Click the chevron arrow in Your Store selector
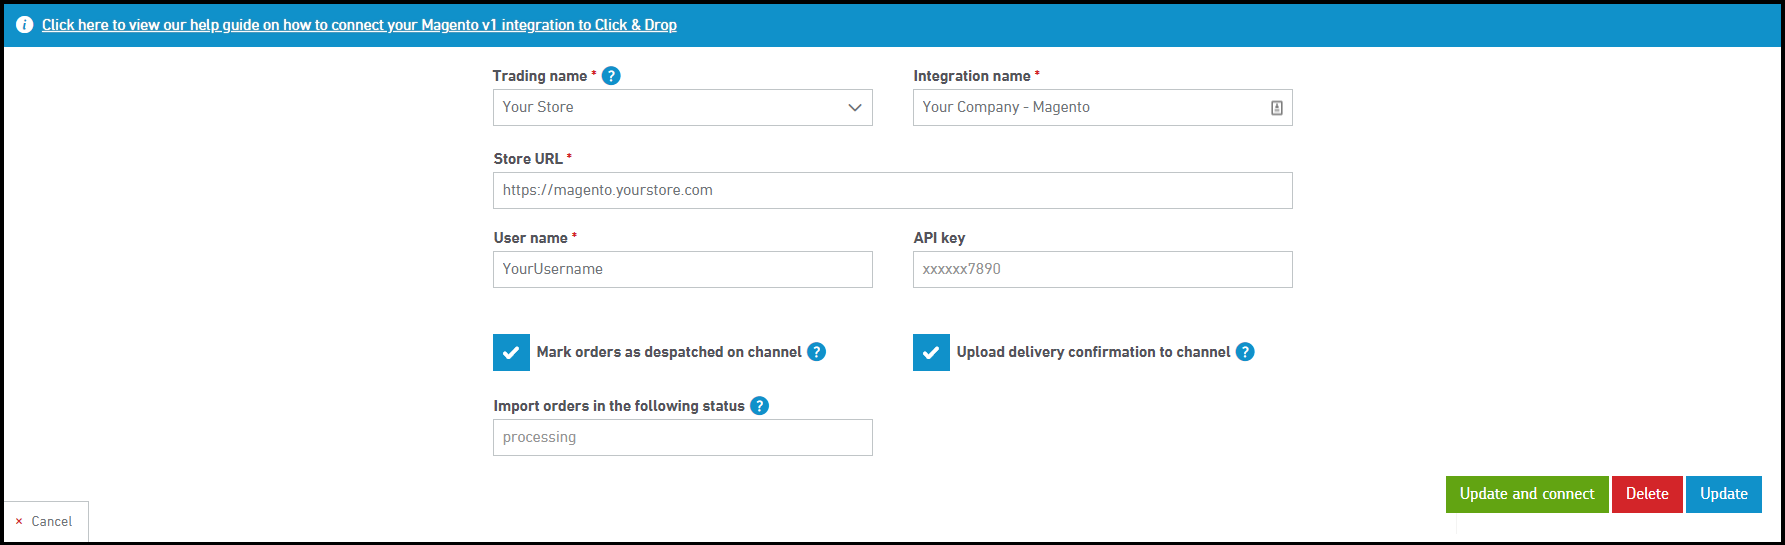1785x545 pixels. pyautogui.click(x=855, y=108)
